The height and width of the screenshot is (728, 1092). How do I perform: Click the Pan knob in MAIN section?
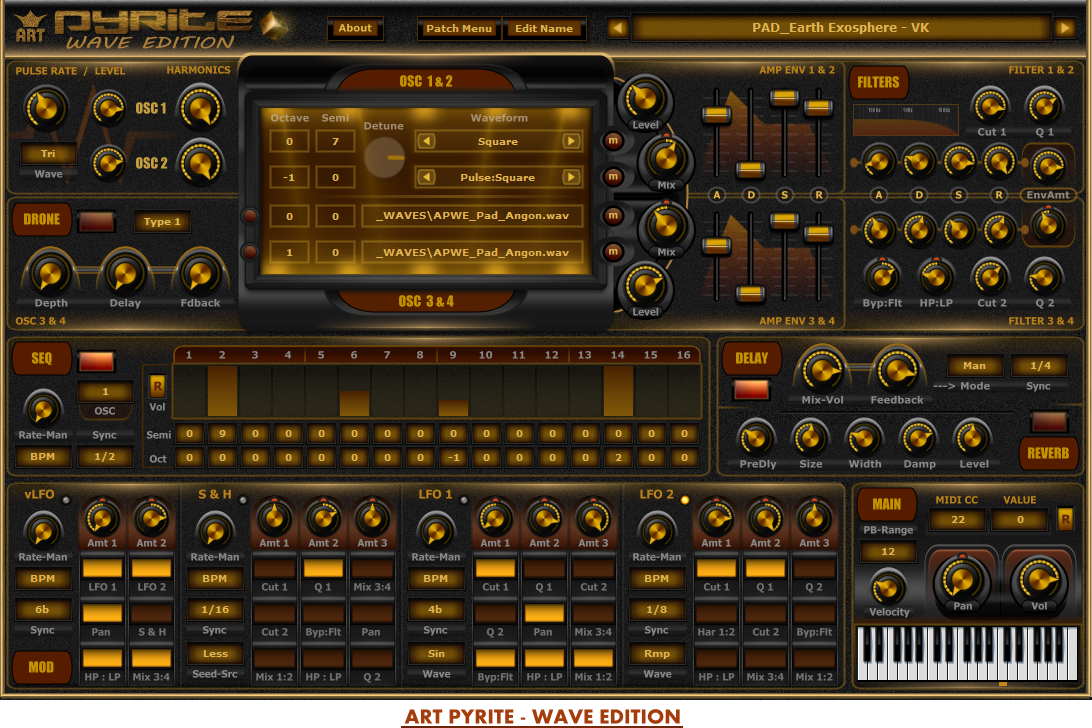click(960, 577)
